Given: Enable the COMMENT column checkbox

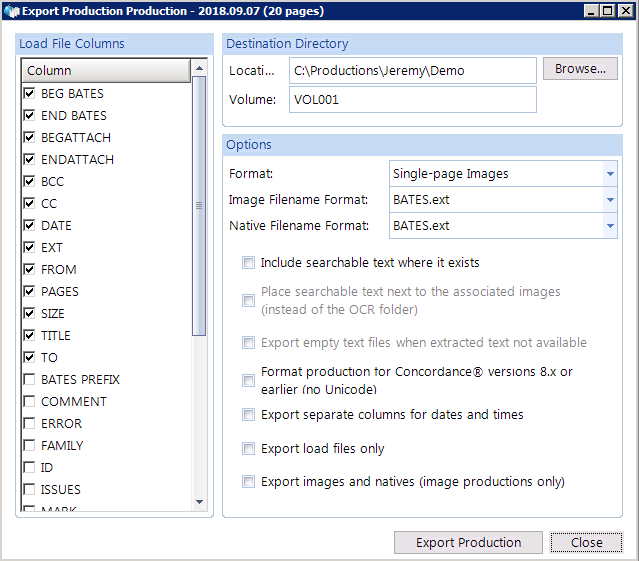Looking at the screenshot, I should (29, 401).
